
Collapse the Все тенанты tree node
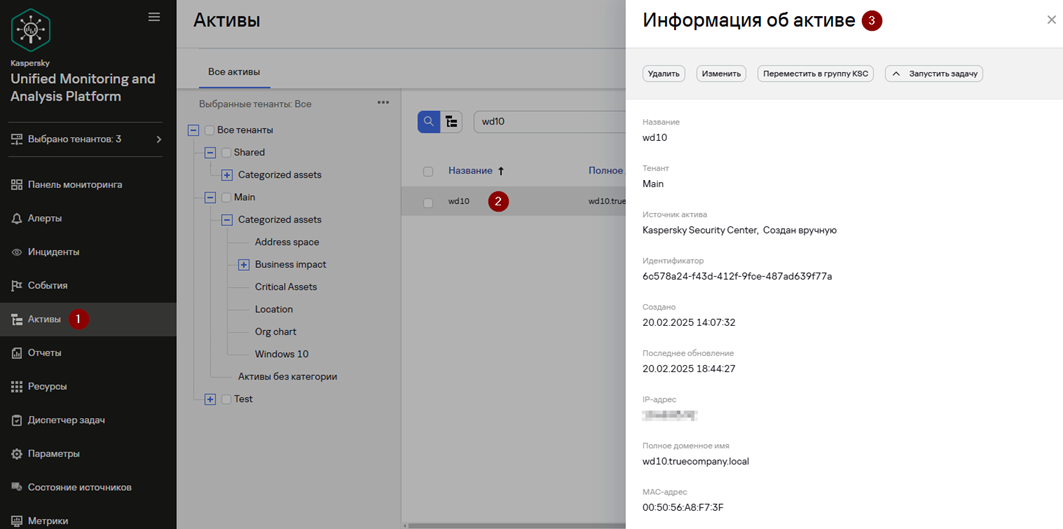[x=193, y=130]
